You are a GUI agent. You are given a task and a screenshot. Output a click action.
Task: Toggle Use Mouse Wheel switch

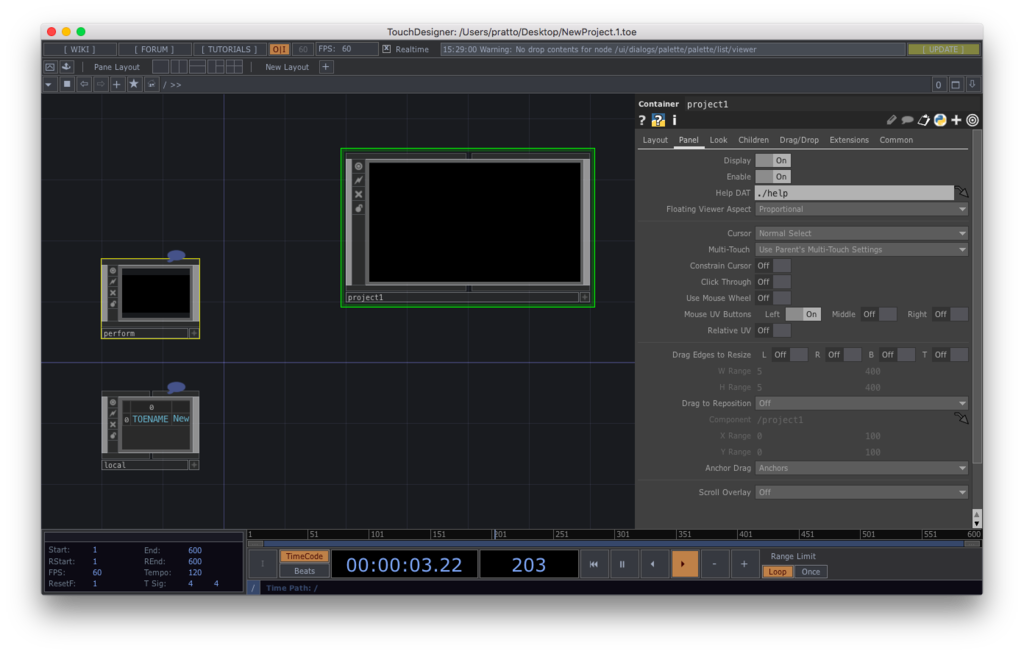coord(773,298)
